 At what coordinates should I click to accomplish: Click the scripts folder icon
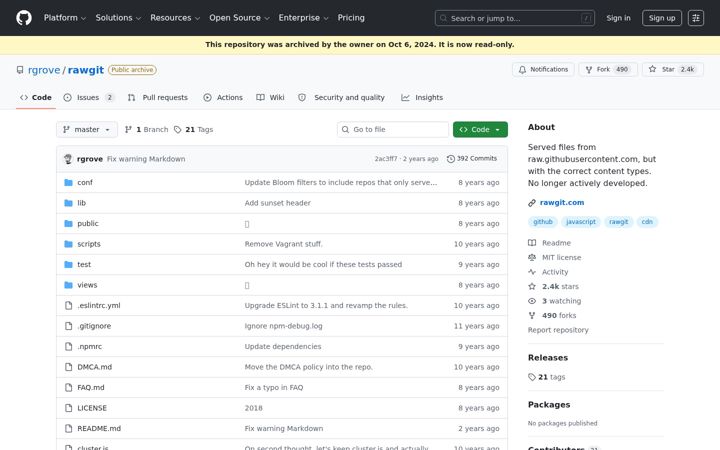click(68, 244)
